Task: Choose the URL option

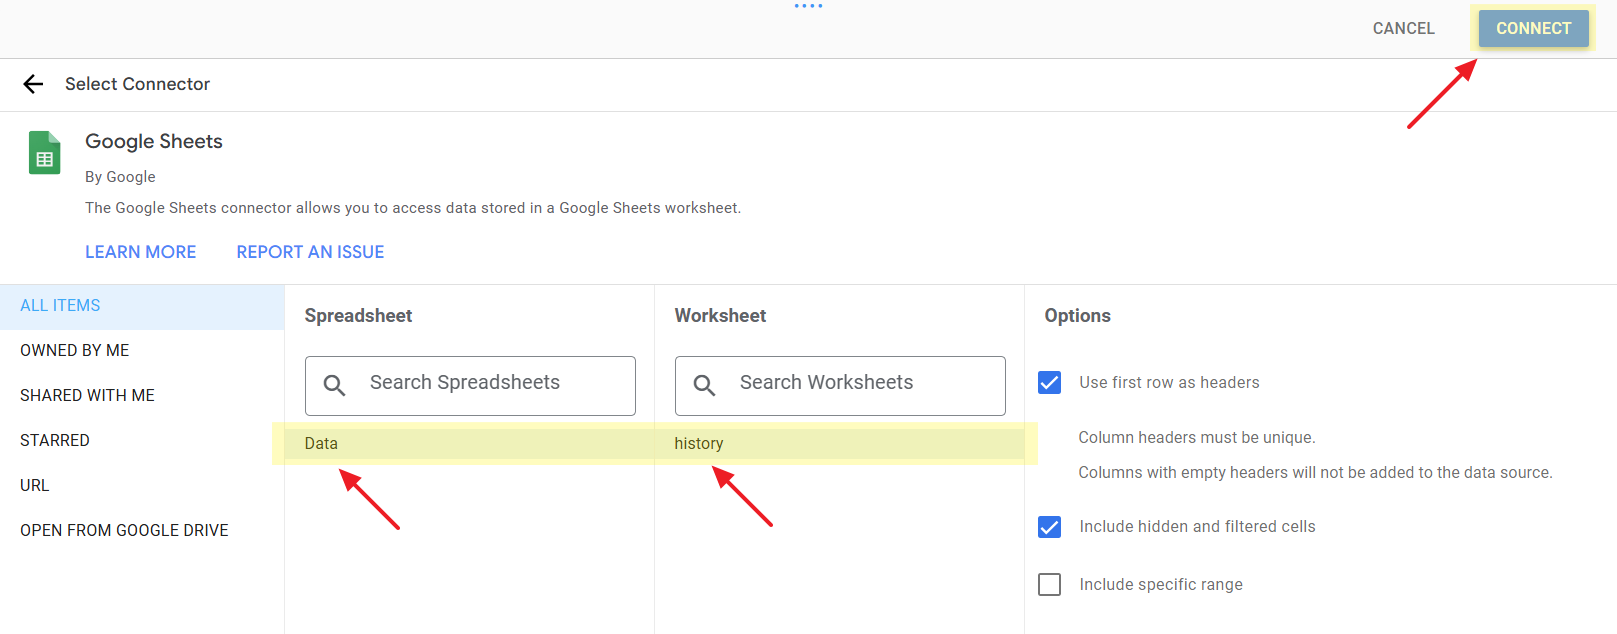Action: coord(35,486)
